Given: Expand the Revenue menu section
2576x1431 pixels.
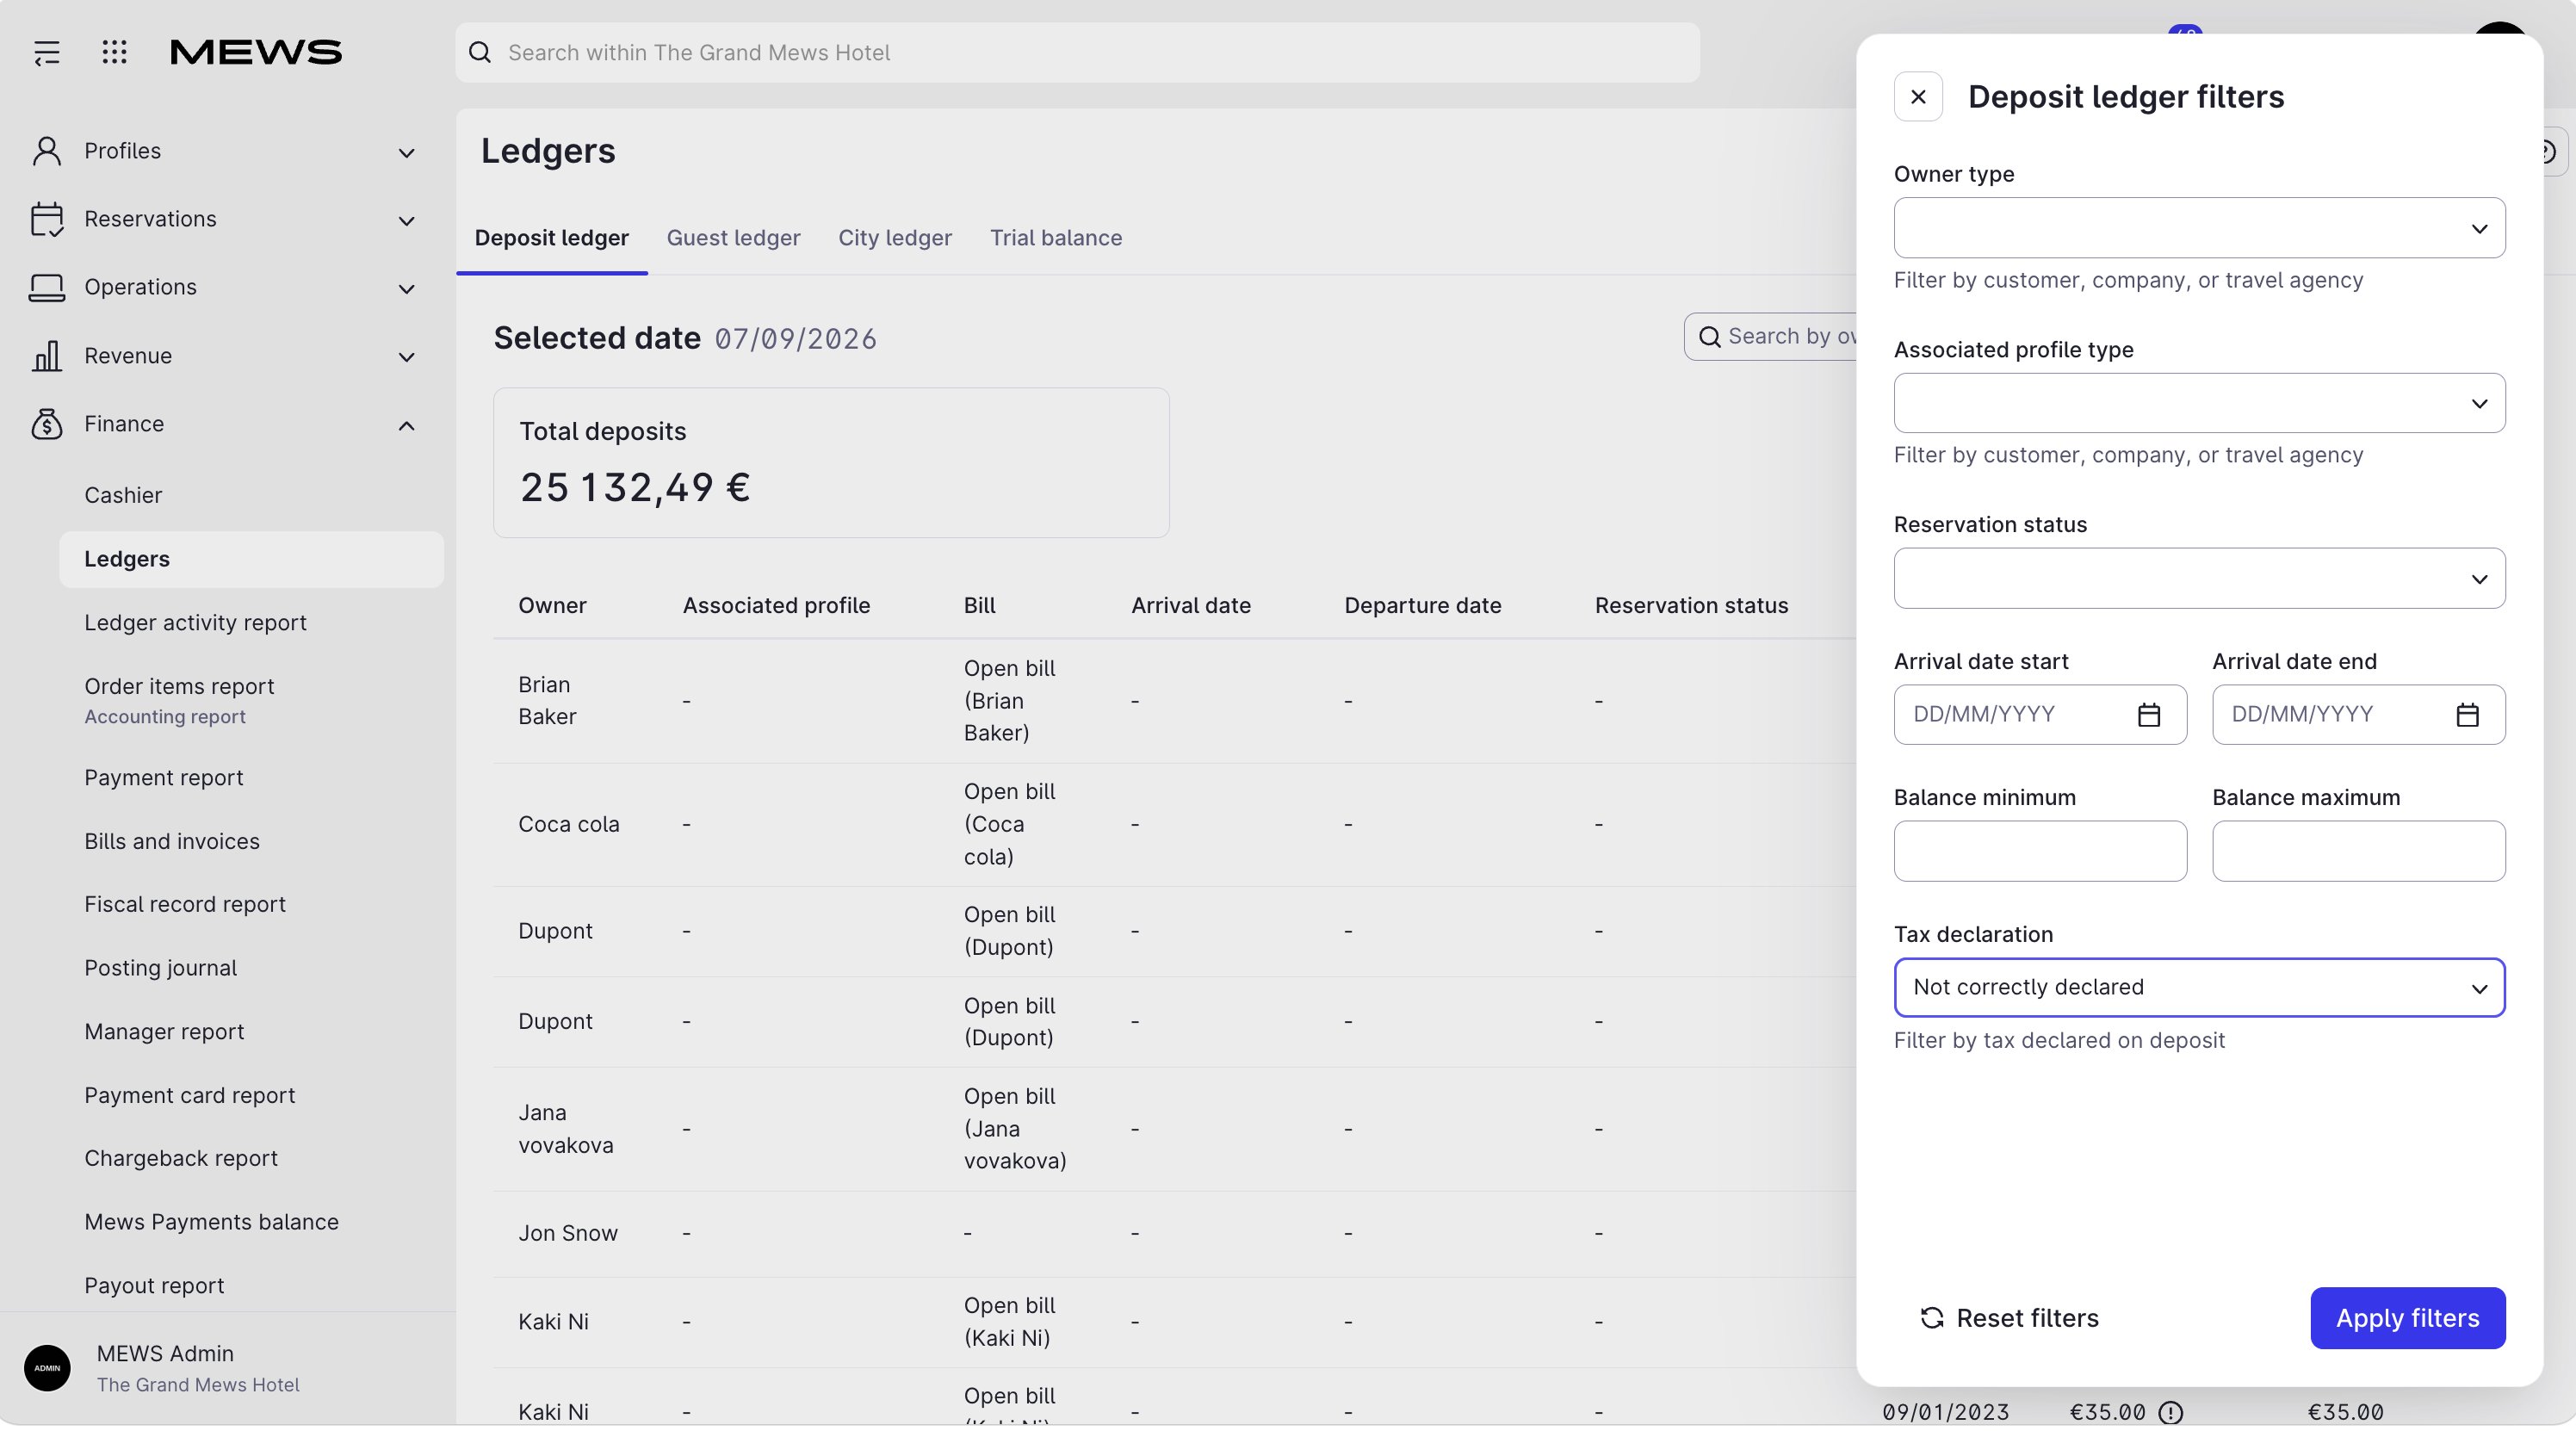Looking at the screenshot, I should (x=407, y=357).
